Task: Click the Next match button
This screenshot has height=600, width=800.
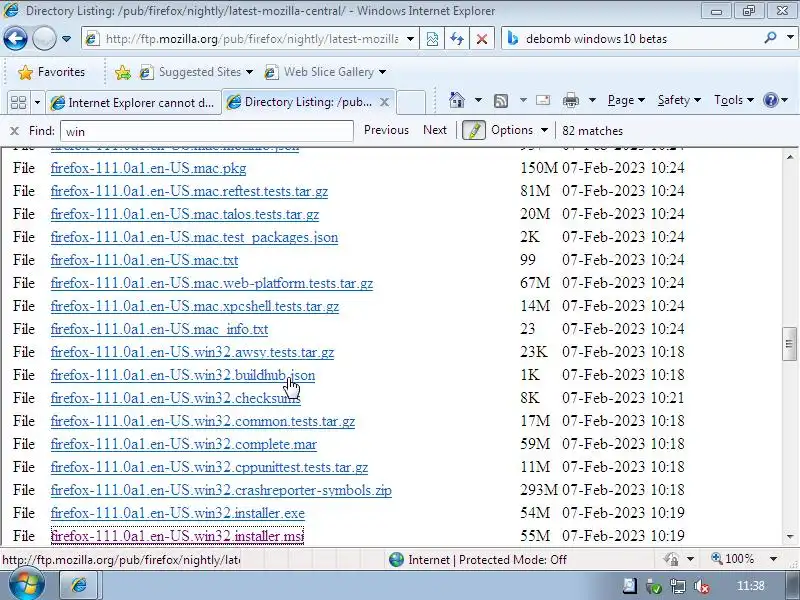Action: (x=435, y=130)
